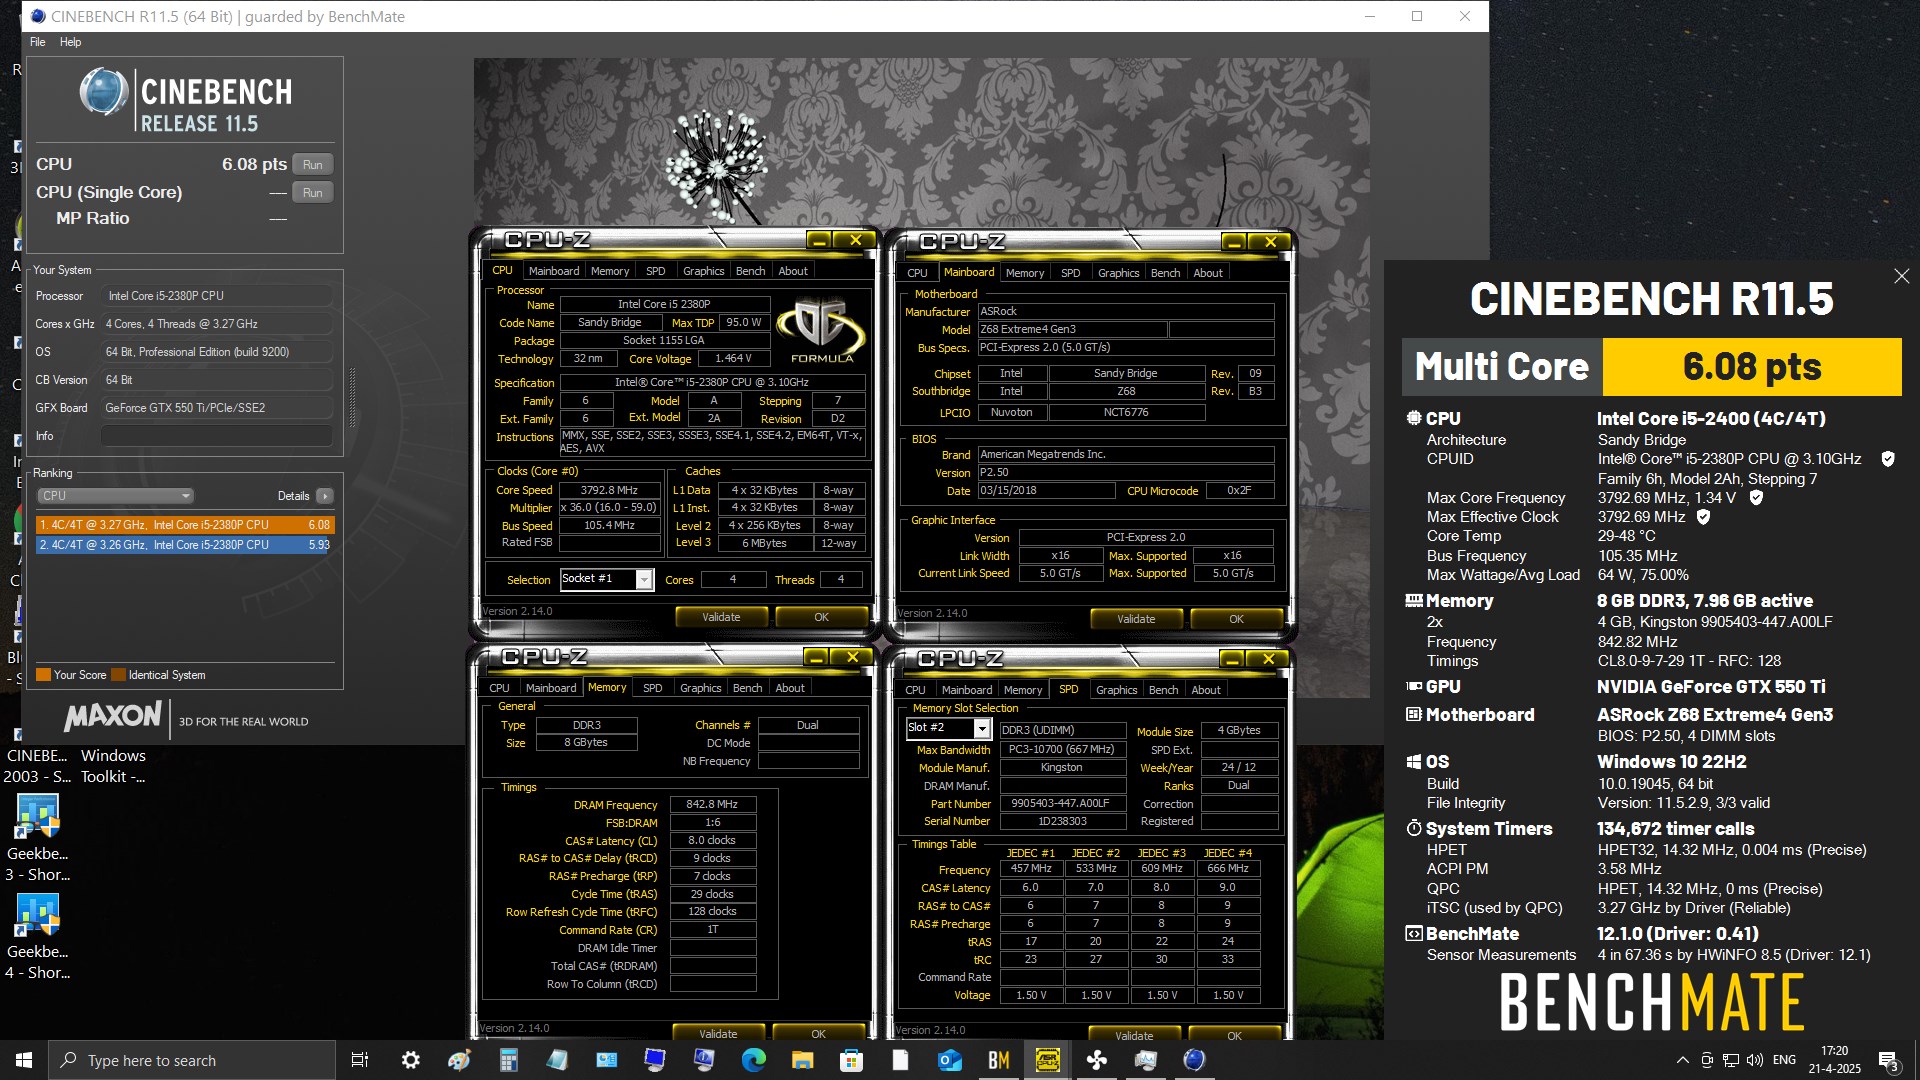Click the panel splitter grip in Cinebench
Viewport: 1920px width, 1080px height.
click(352, 398)
